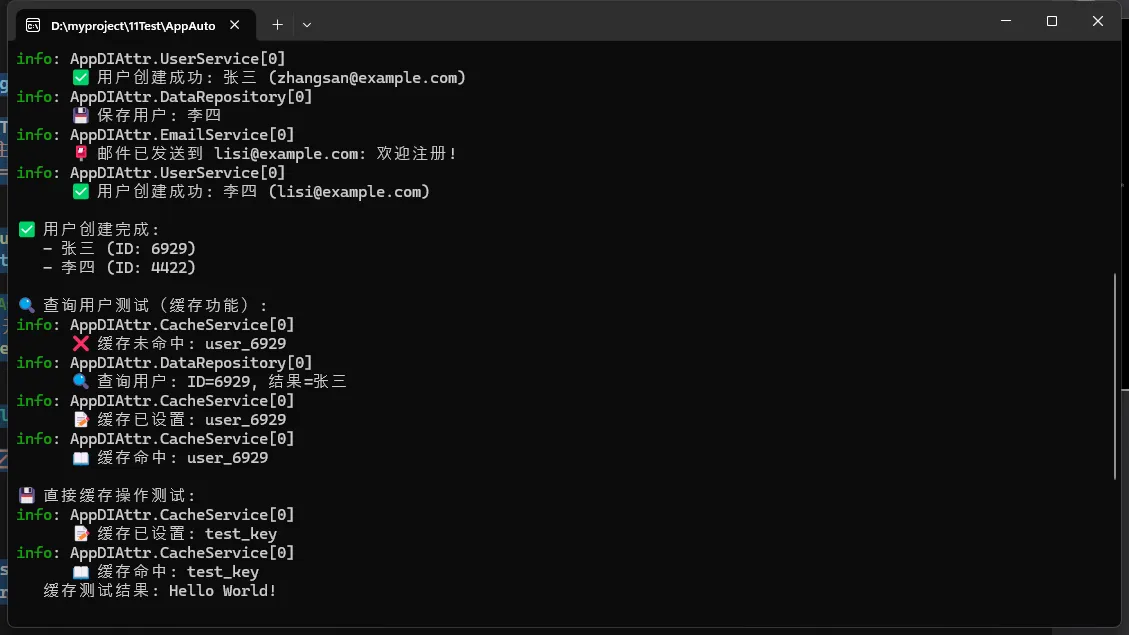Click the terminal icon on the tab
Viewport: 1129px width, 635px height.
point(33,25)
